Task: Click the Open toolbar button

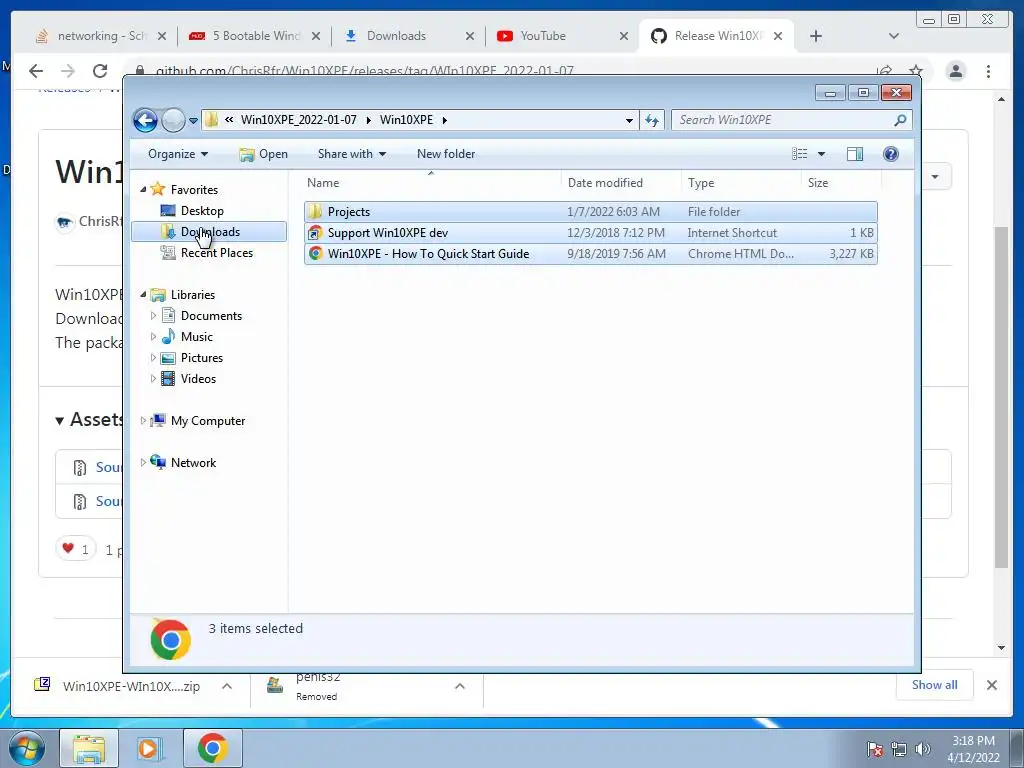Action: [263, 154]
